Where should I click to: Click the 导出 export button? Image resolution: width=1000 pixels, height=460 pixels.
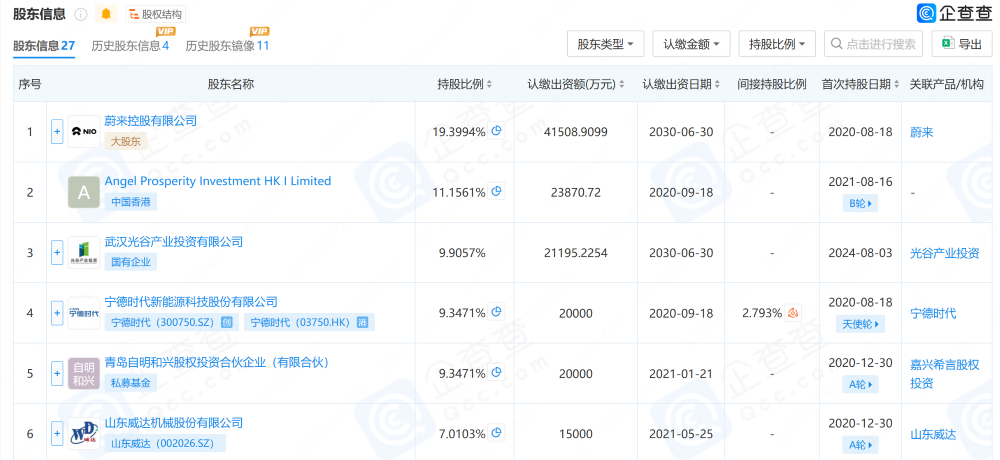[962, 44]
